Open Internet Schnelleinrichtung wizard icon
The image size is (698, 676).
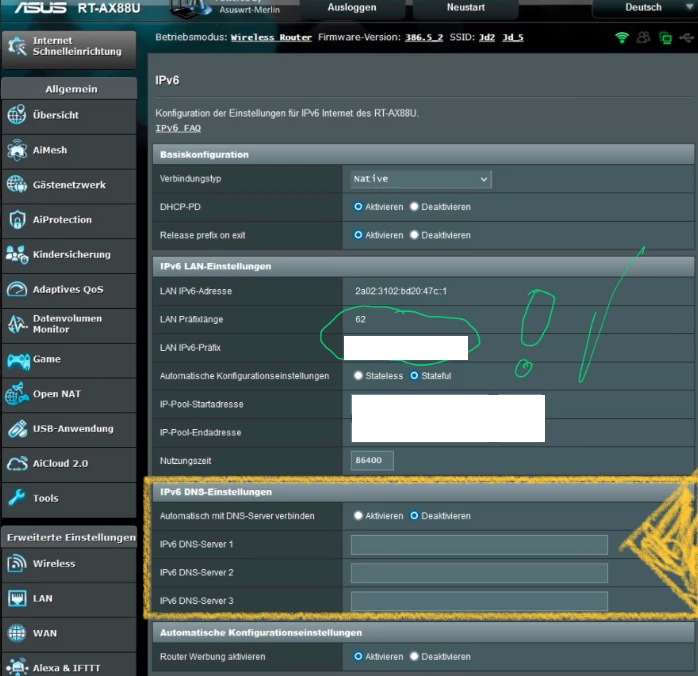pyautogui.click(x=17, y=46)
